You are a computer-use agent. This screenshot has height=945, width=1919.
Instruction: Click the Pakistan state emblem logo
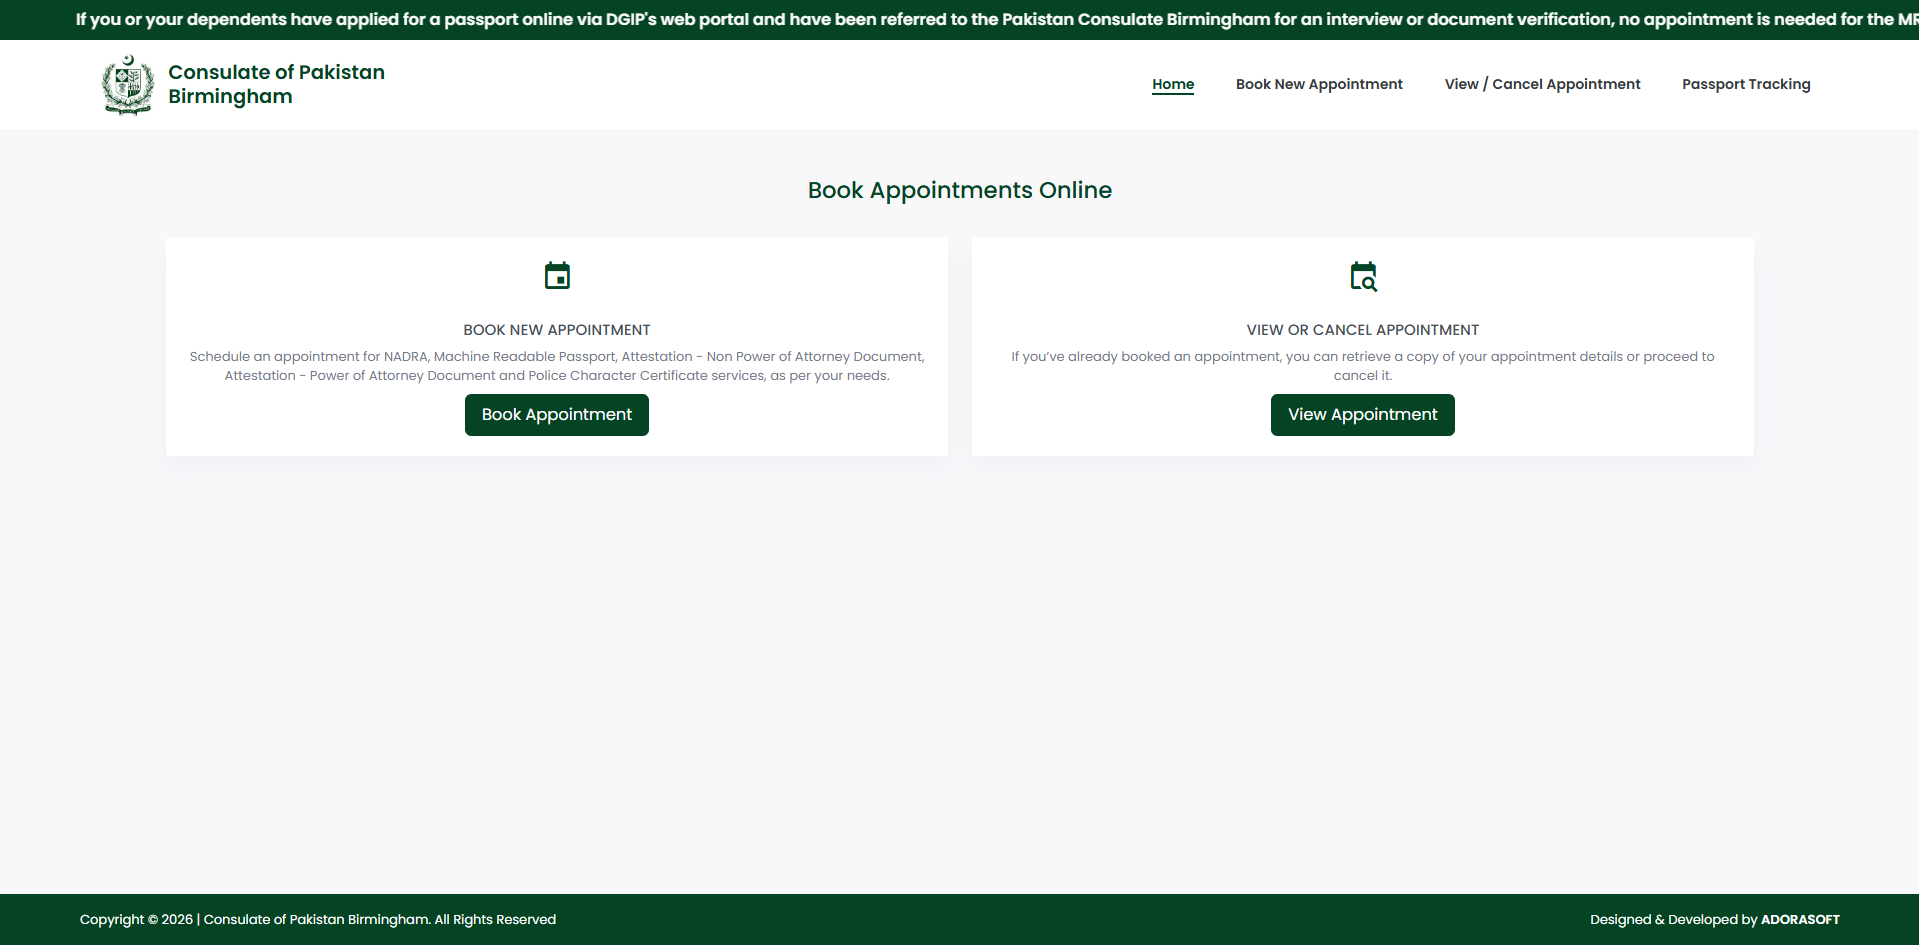(x=128, y=85)
